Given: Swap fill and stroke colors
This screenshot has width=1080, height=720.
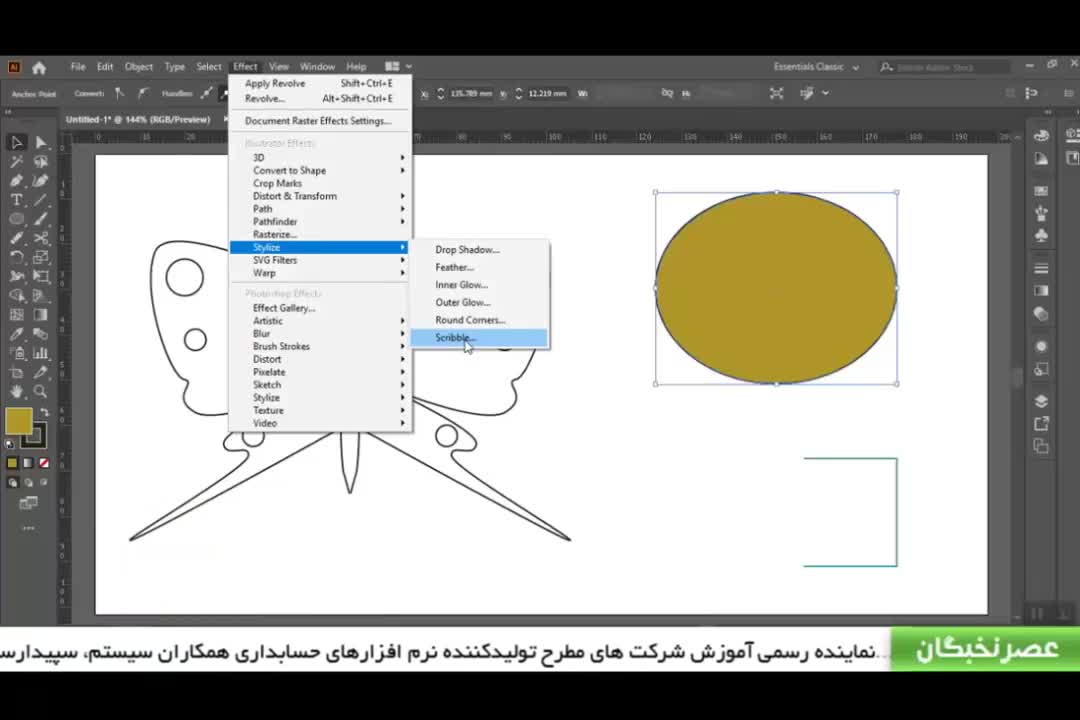Looking at the screenshot, I should pos(44,412).
